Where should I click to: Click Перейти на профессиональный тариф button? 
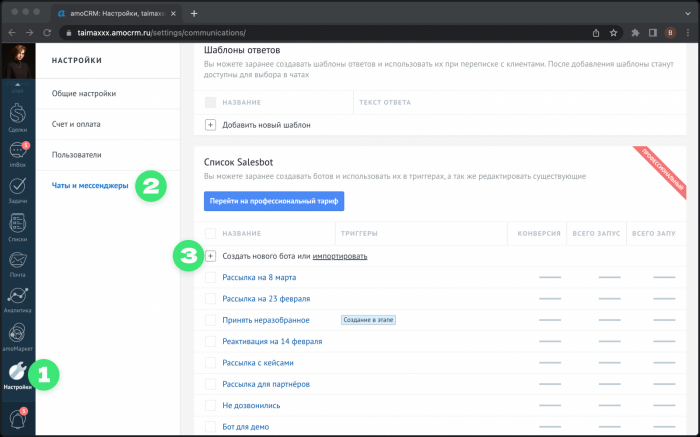pyautogui.click(x=274, y=202)
